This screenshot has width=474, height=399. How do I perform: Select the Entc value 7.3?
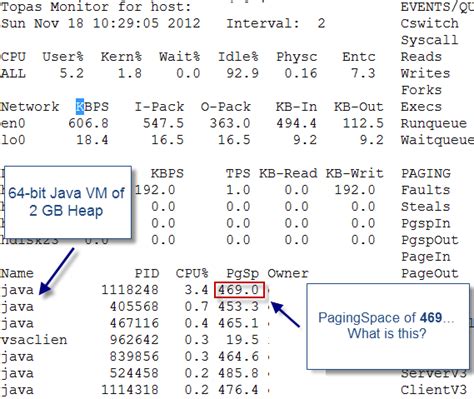point(363,73)
